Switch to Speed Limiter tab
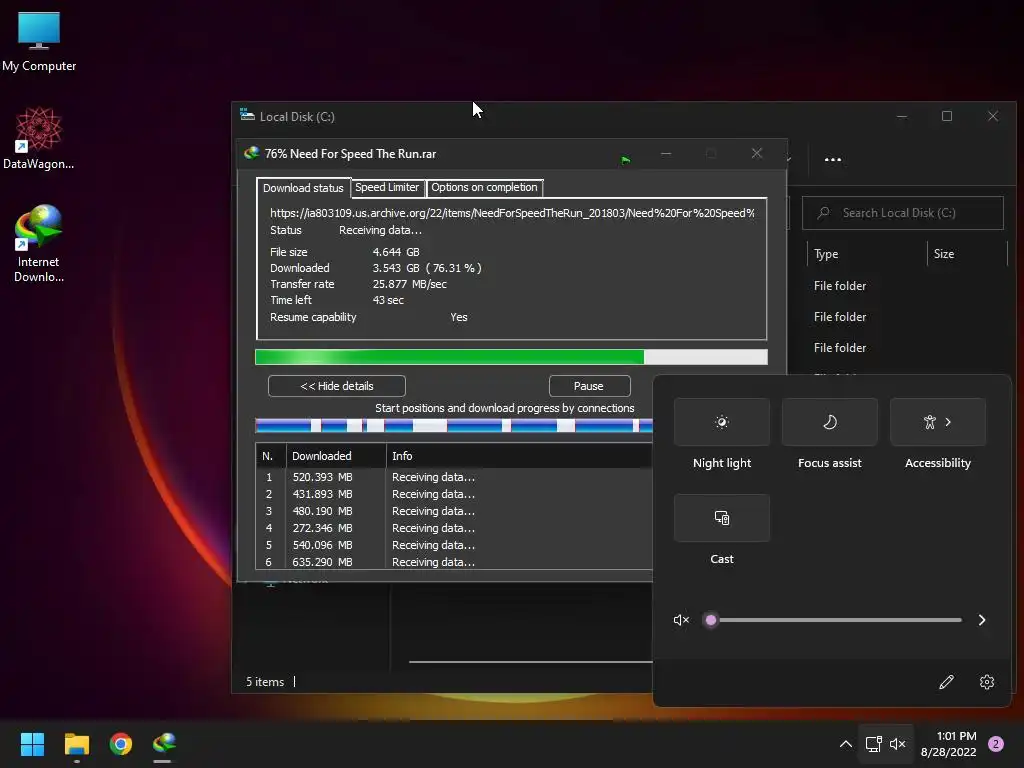The height and width of the screenshot is (768, 1024). coord(387,187)
